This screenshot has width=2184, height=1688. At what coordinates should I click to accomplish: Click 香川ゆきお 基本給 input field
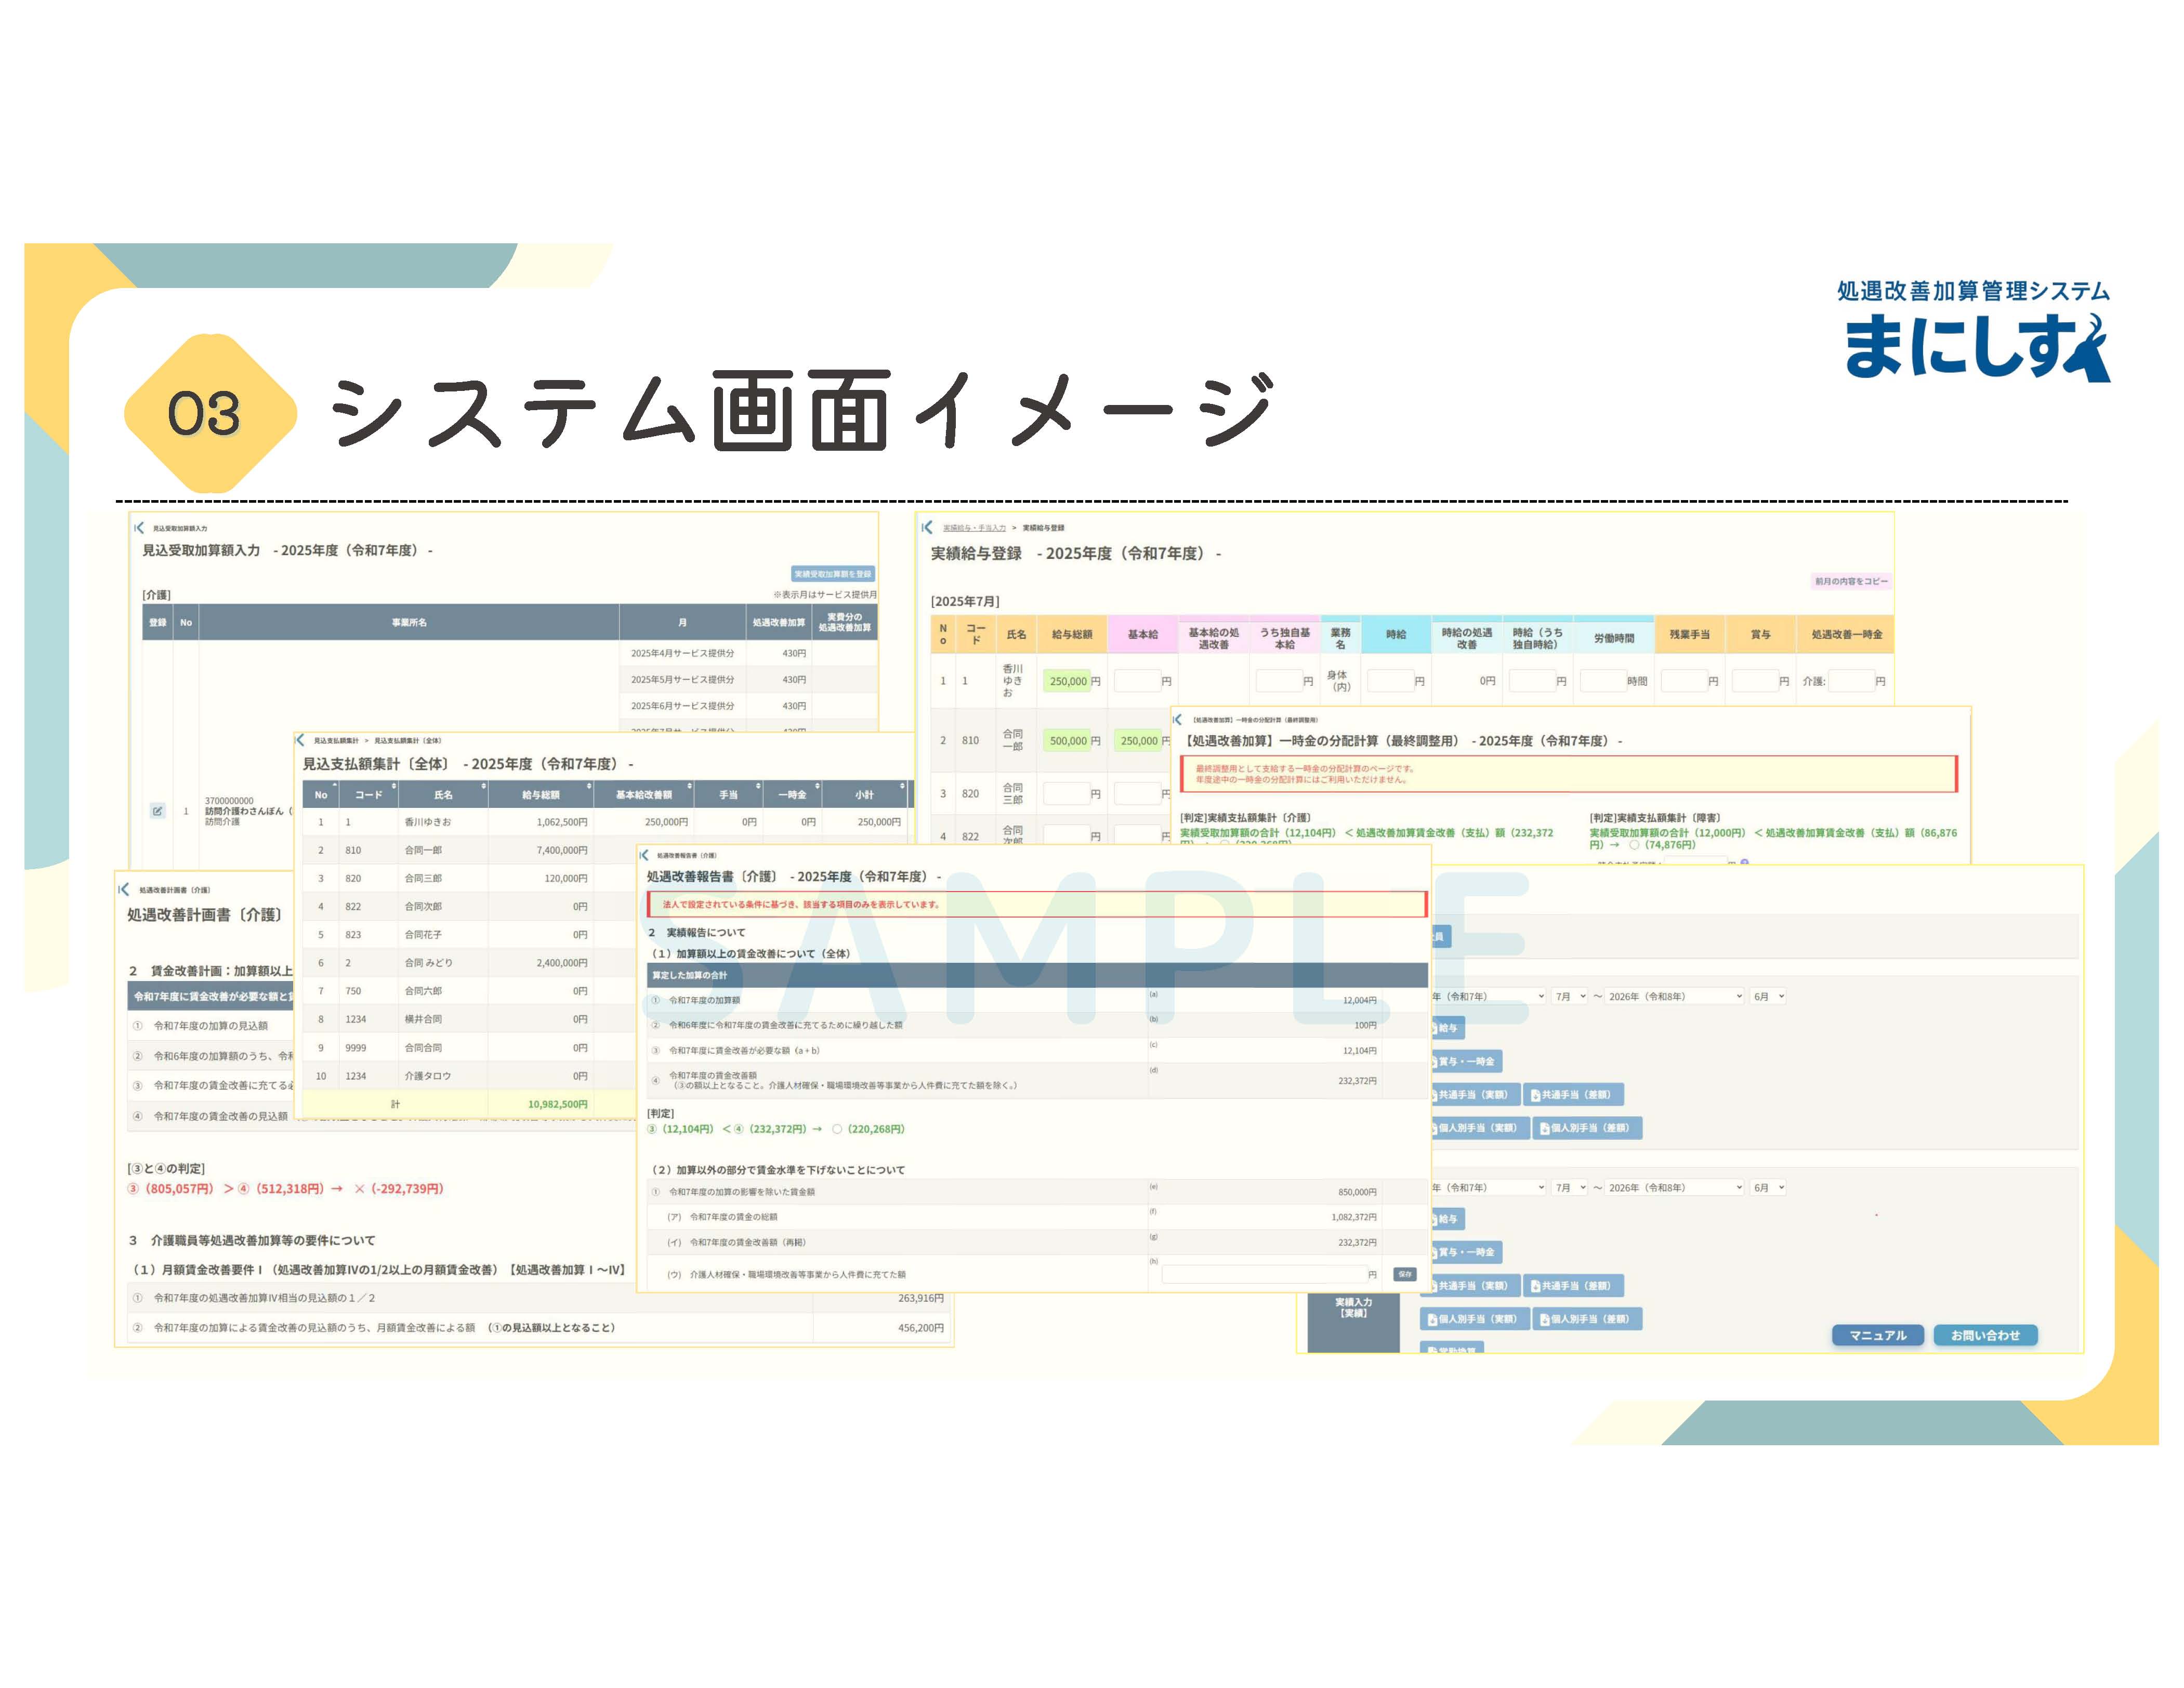pyautogui.click(x=1137, y=681)
